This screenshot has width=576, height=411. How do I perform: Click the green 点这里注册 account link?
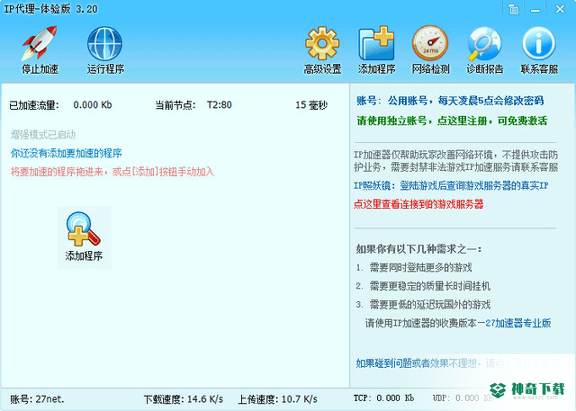(452, 121)
